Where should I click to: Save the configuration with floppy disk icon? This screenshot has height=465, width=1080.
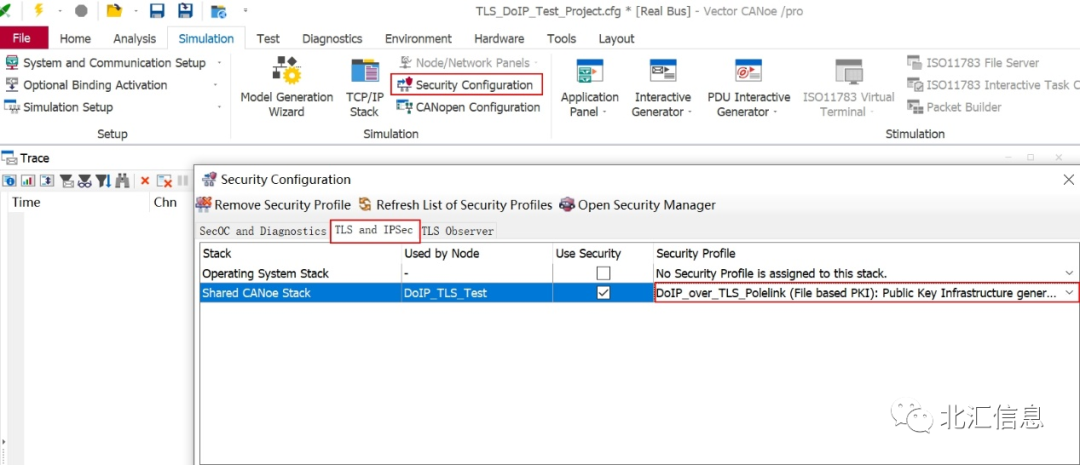(x=157, y=10)
